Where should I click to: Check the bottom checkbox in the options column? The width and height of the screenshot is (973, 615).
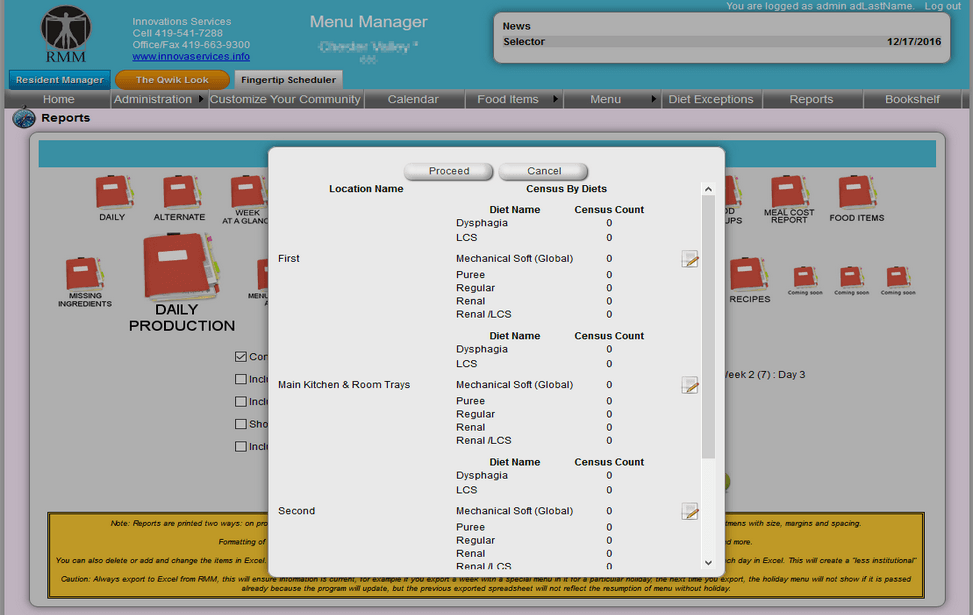point(241,446)
